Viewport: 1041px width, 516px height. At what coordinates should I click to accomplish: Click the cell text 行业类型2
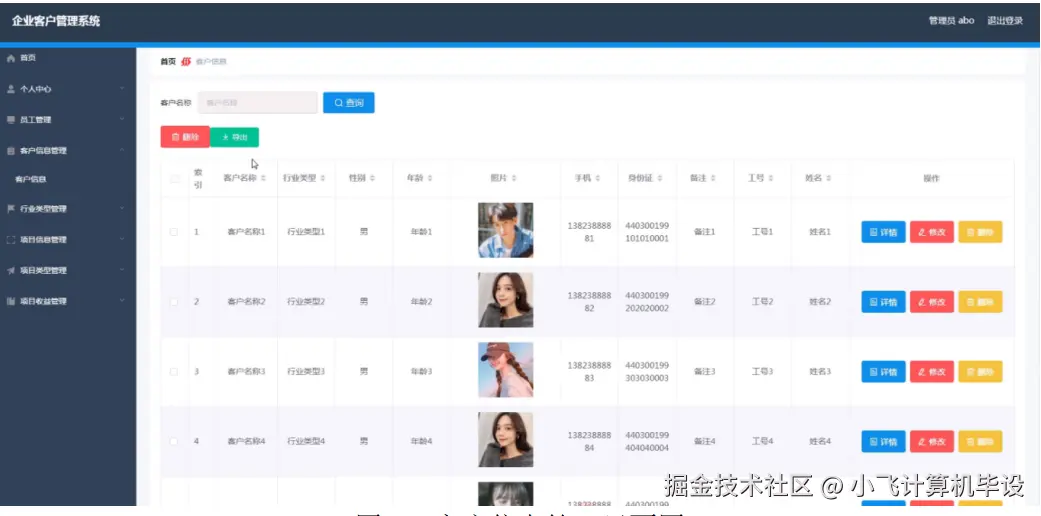(x=306, y=301)
